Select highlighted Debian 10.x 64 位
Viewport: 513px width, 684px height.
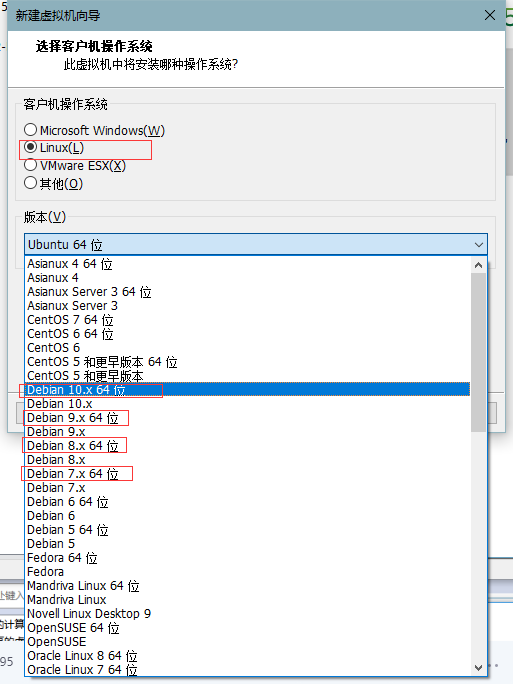click(x=248, y=390)
